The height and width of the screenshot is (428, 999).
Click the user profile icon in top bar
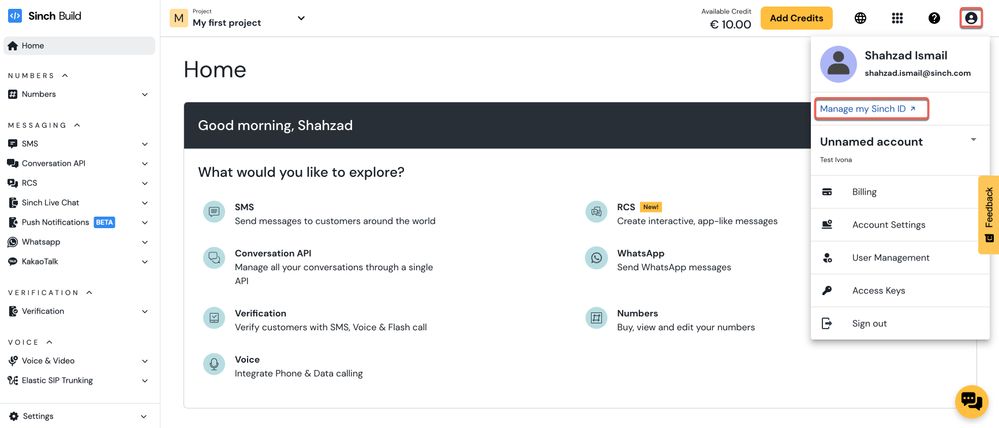(971, 18)
